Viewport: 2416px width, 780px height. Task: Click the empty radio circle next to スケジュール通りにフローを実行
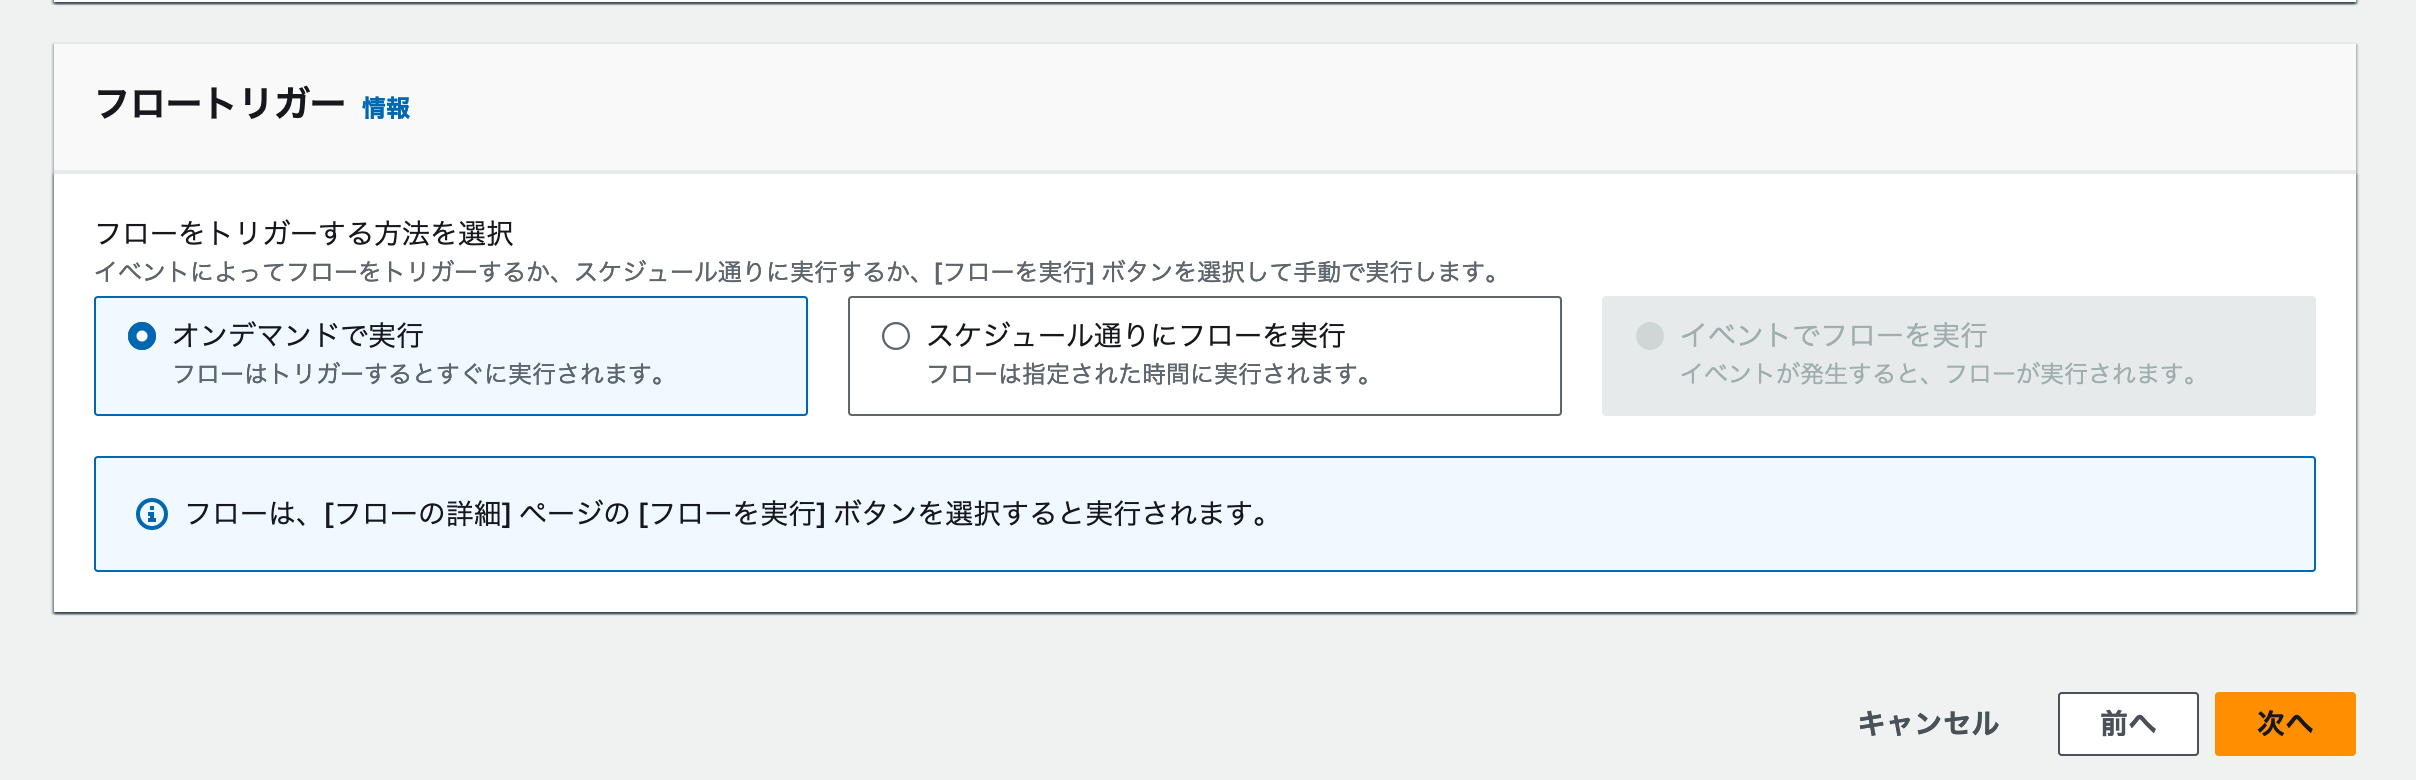point(896,338)
